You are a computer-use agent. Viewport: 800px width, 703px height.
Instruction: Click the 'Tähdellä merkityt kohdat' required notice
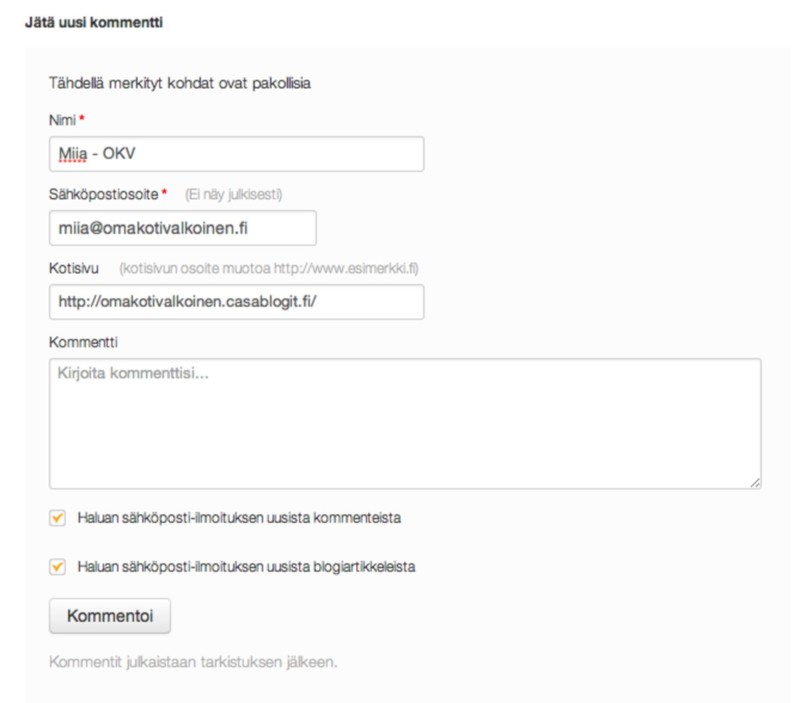(180, 83)
